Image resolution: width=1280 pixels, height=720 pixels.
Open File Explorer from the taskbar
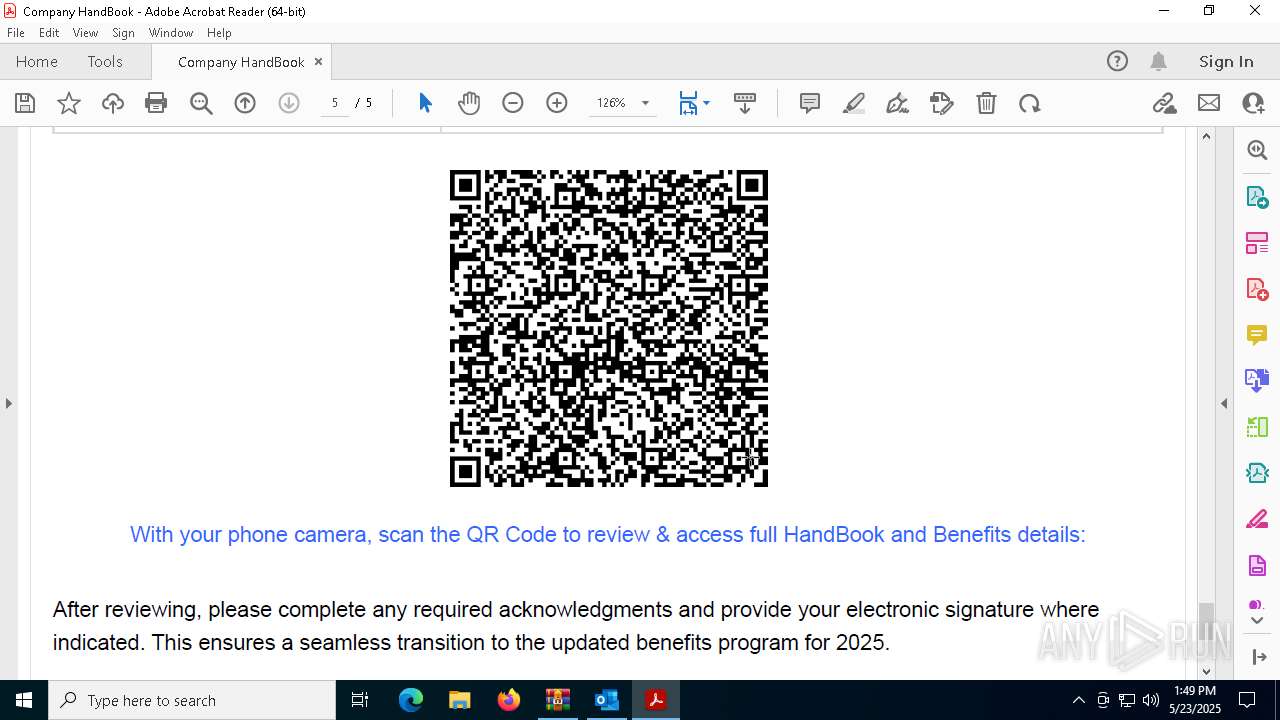460,700
